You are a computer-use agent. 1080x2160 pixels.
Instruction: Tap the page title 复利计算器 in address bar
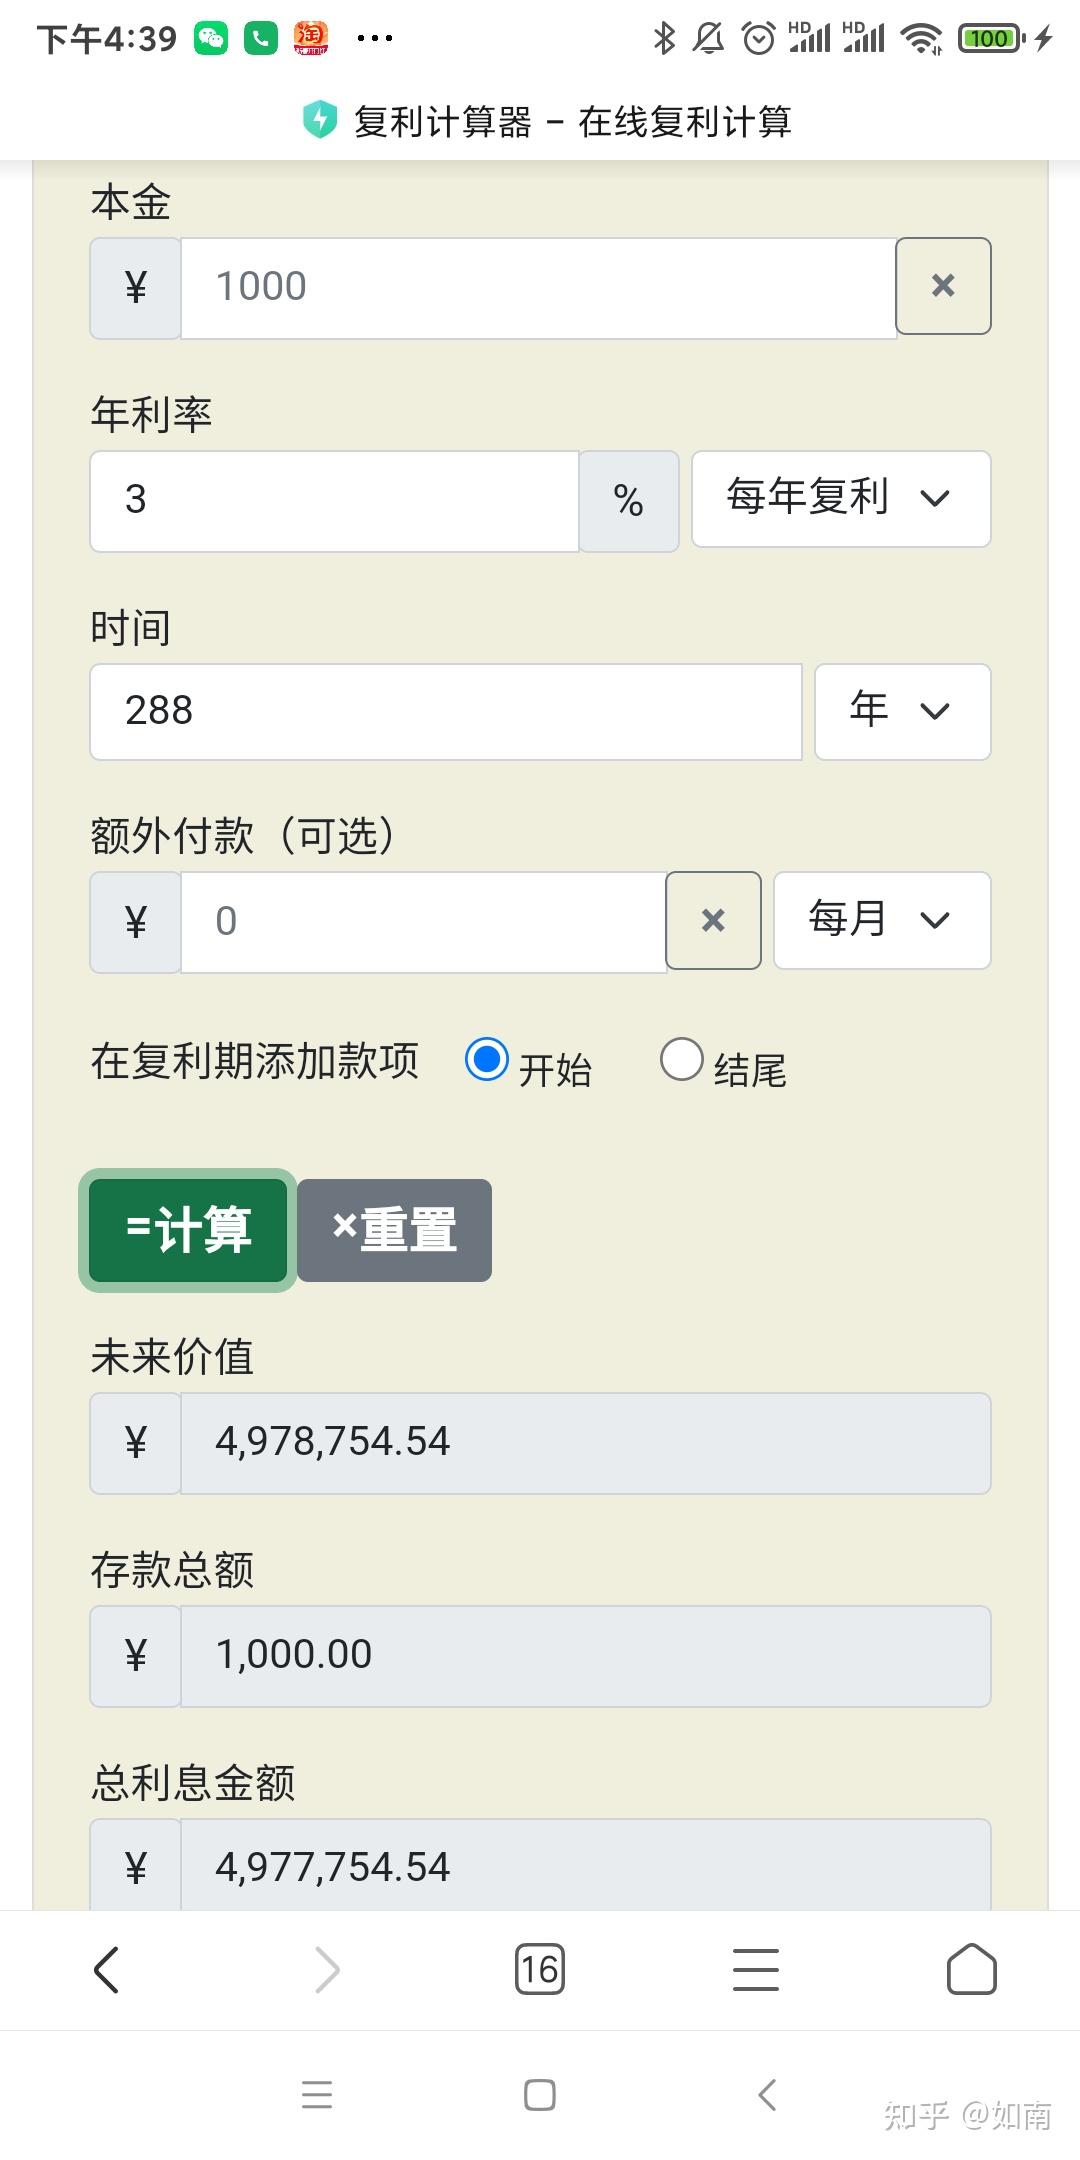443,122
